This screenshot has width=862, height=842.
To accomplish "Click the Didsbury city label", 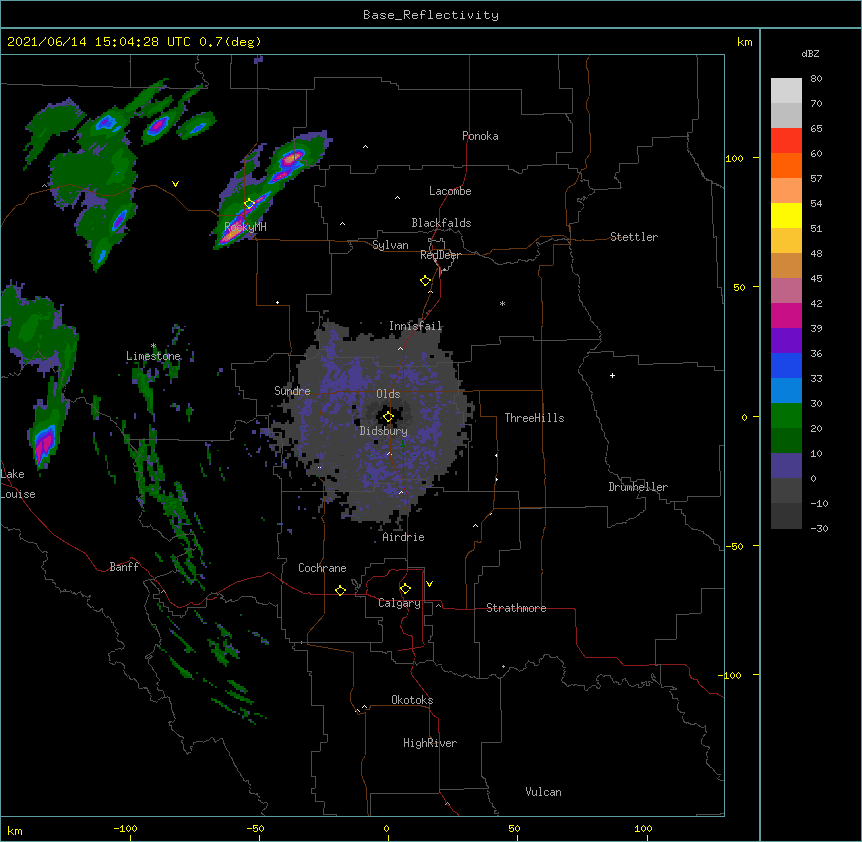I will (x=383, y=431).
